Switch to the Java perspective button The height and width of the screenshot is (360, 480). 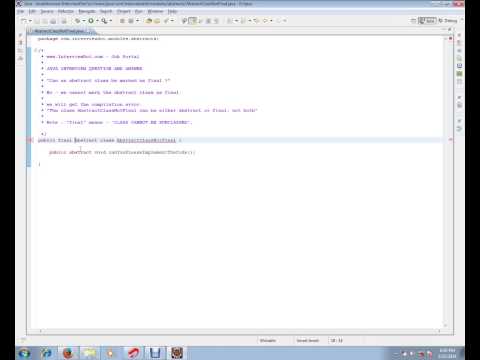pyautogui.click(x=427, y=21)
